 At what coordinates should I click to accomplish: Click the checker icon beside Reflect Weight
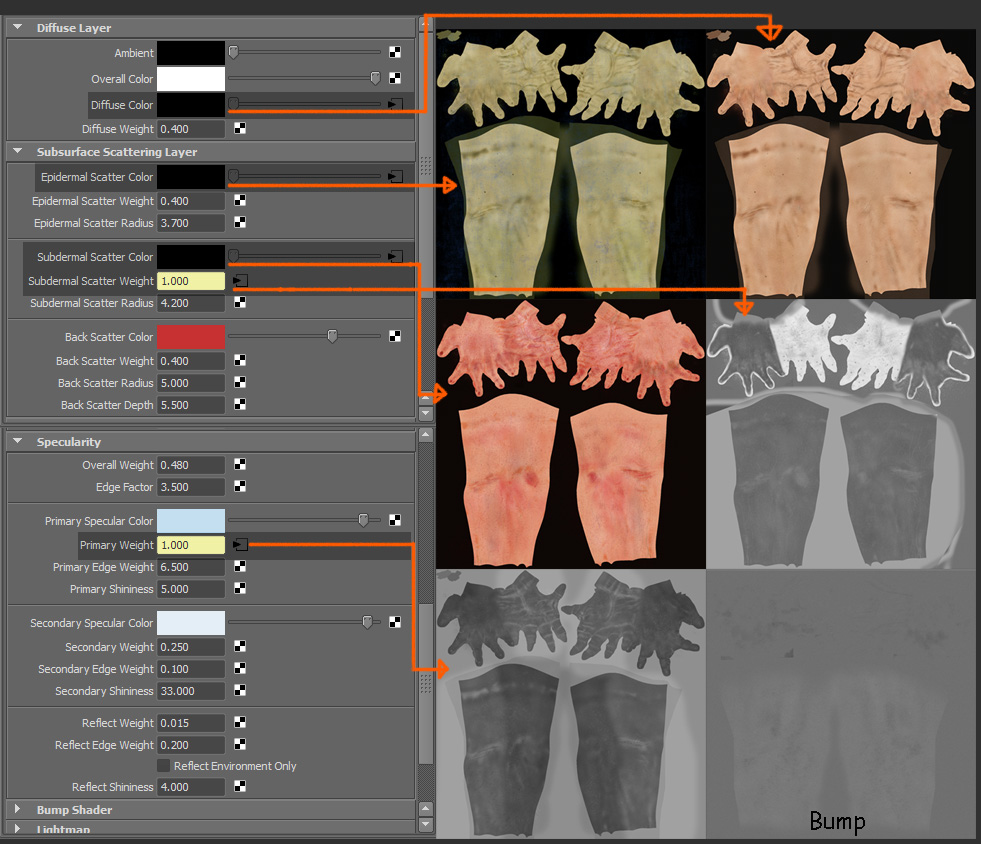(240, 723)
